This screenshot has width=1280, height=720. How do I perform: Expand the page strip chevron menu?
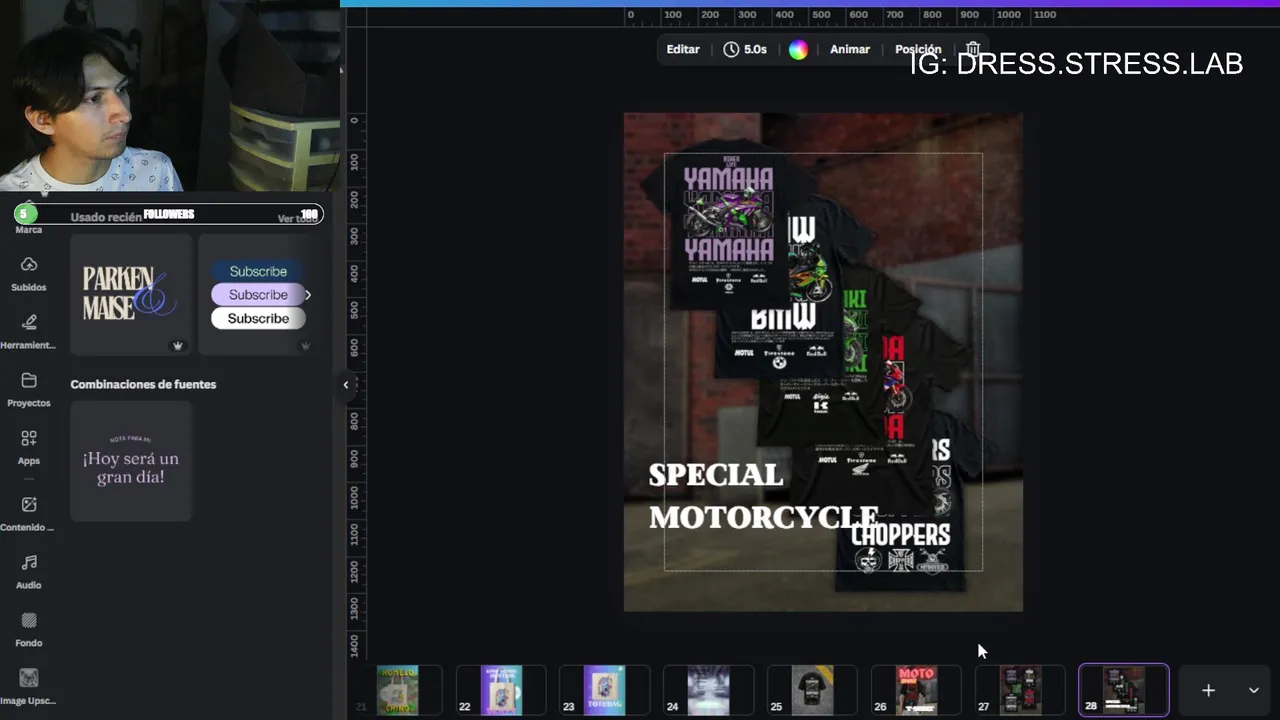click(1253, 690)
